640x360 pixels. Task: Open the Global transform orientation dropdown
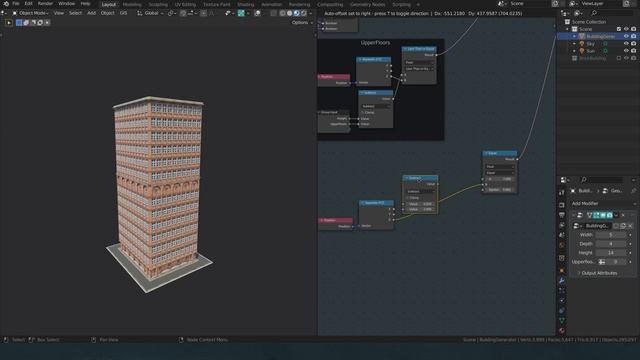[x=150, y=13]
